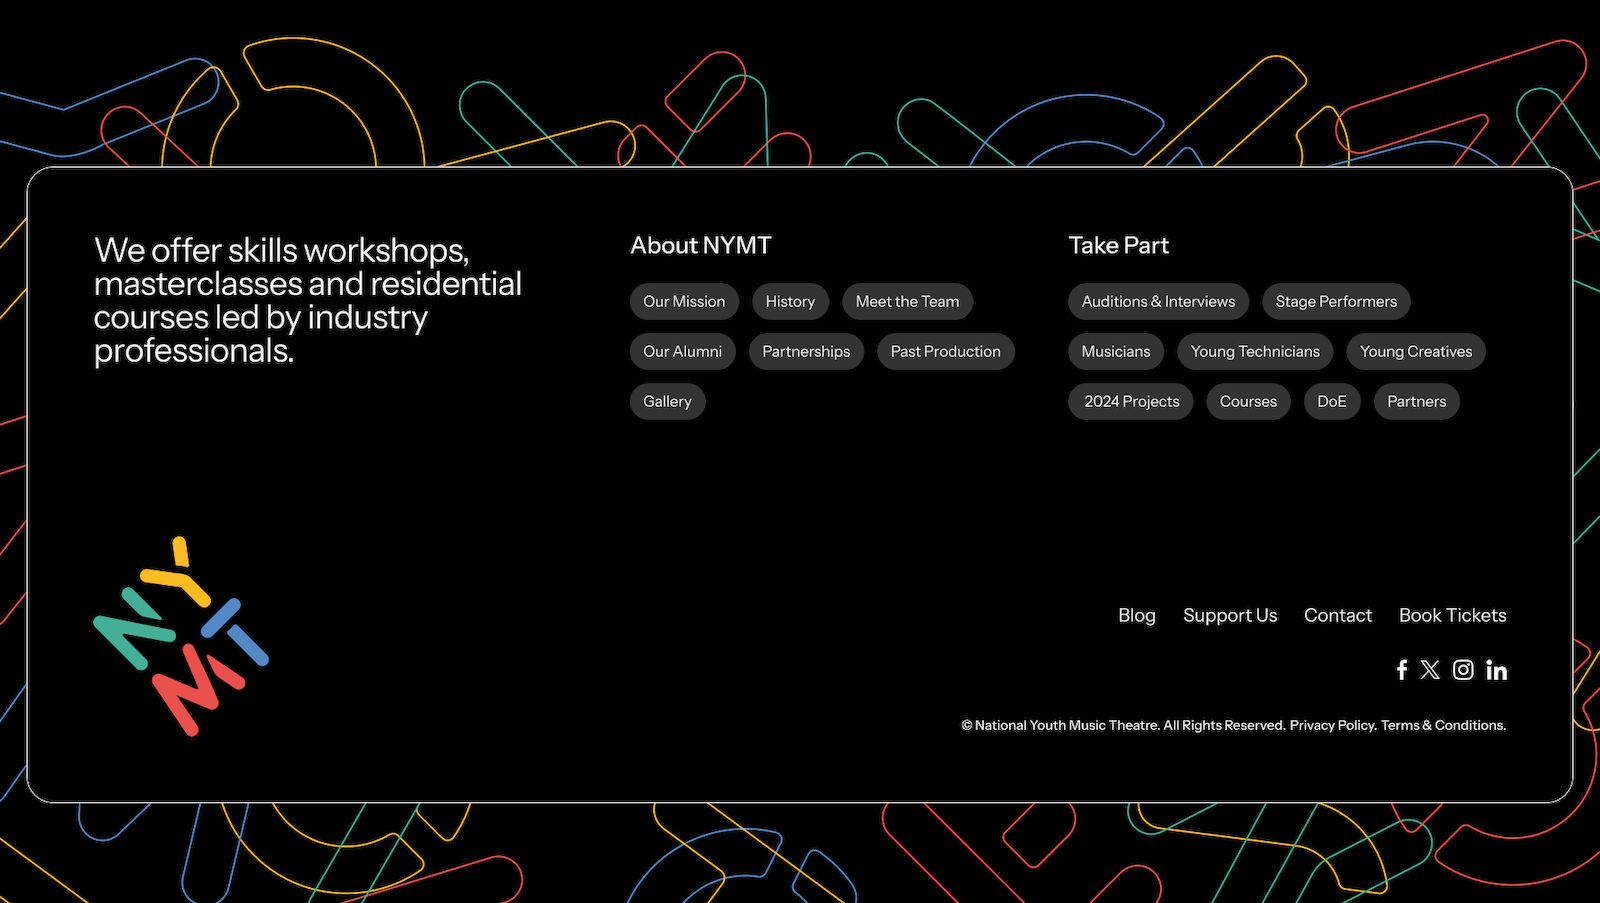Open Our Alumni page
This screenshot has height=903, width=1600.
(x=682, y=352)
